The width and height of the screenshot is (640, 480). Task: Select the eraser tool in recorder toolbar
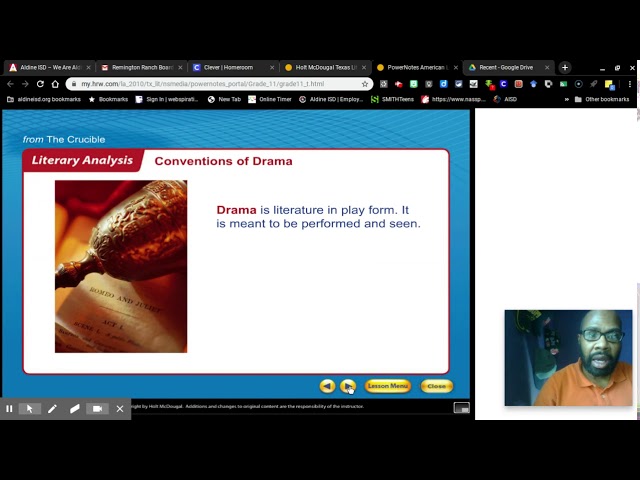[x=75, y=409]
